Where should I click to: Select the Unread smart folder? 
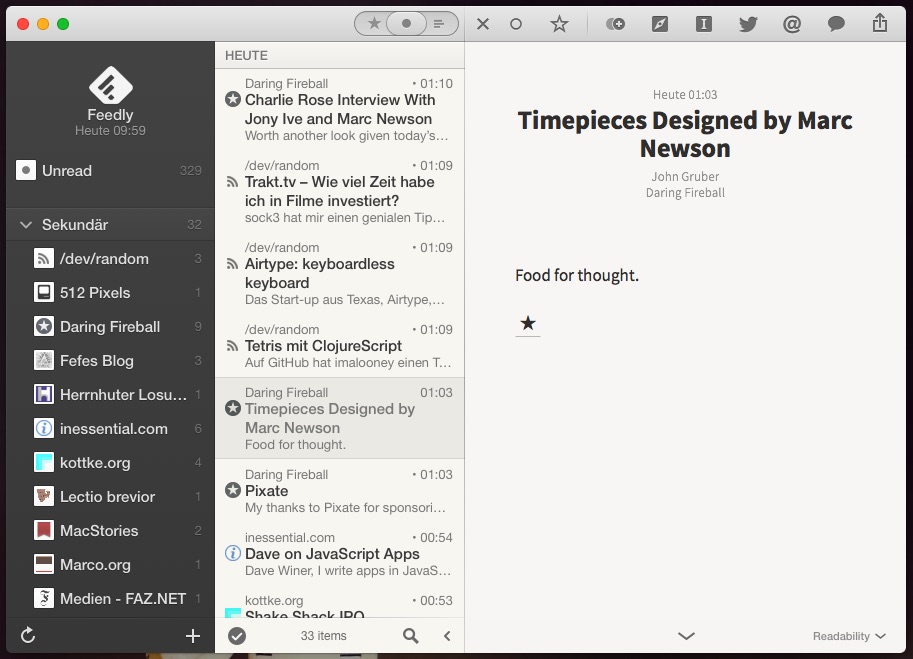click(x=110, y=171)
